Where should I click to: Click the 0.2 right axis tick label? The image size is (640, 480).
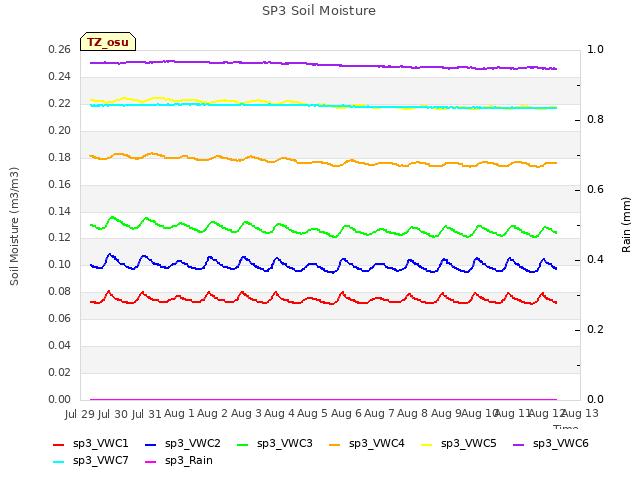pyautogui.click(x=595, y=329)
